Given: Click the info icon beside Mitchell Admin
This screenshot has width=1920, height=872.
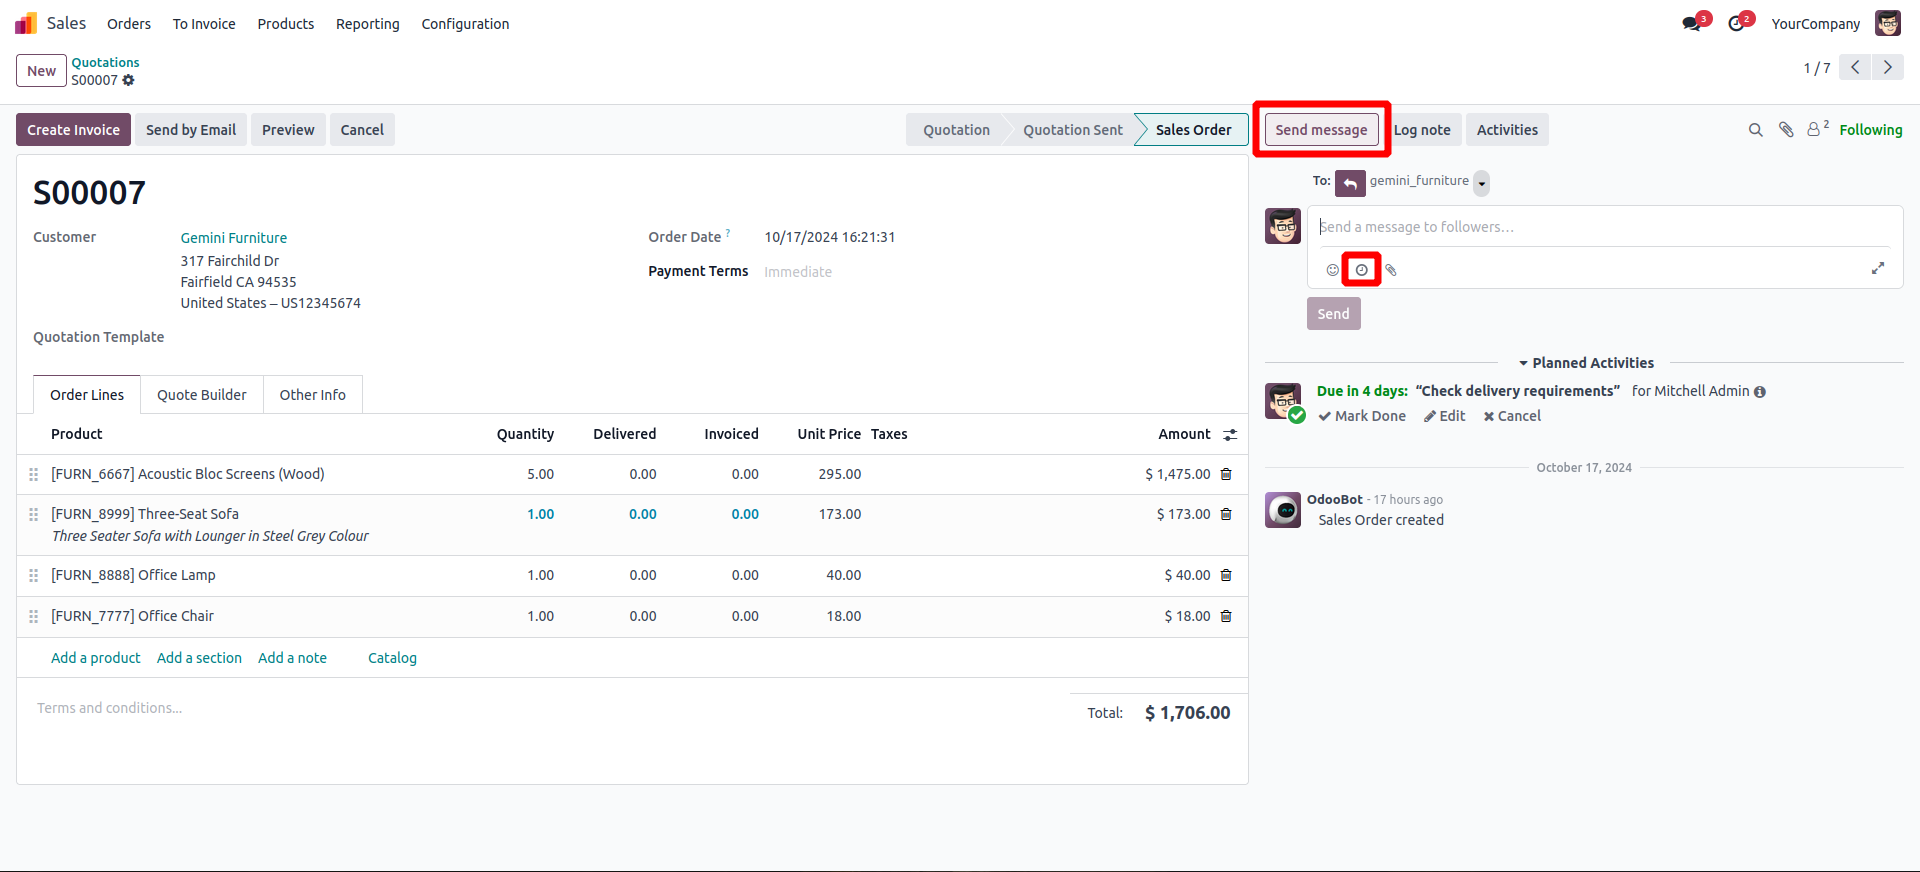Looking at the screenshot, I should pos(1760,392).
